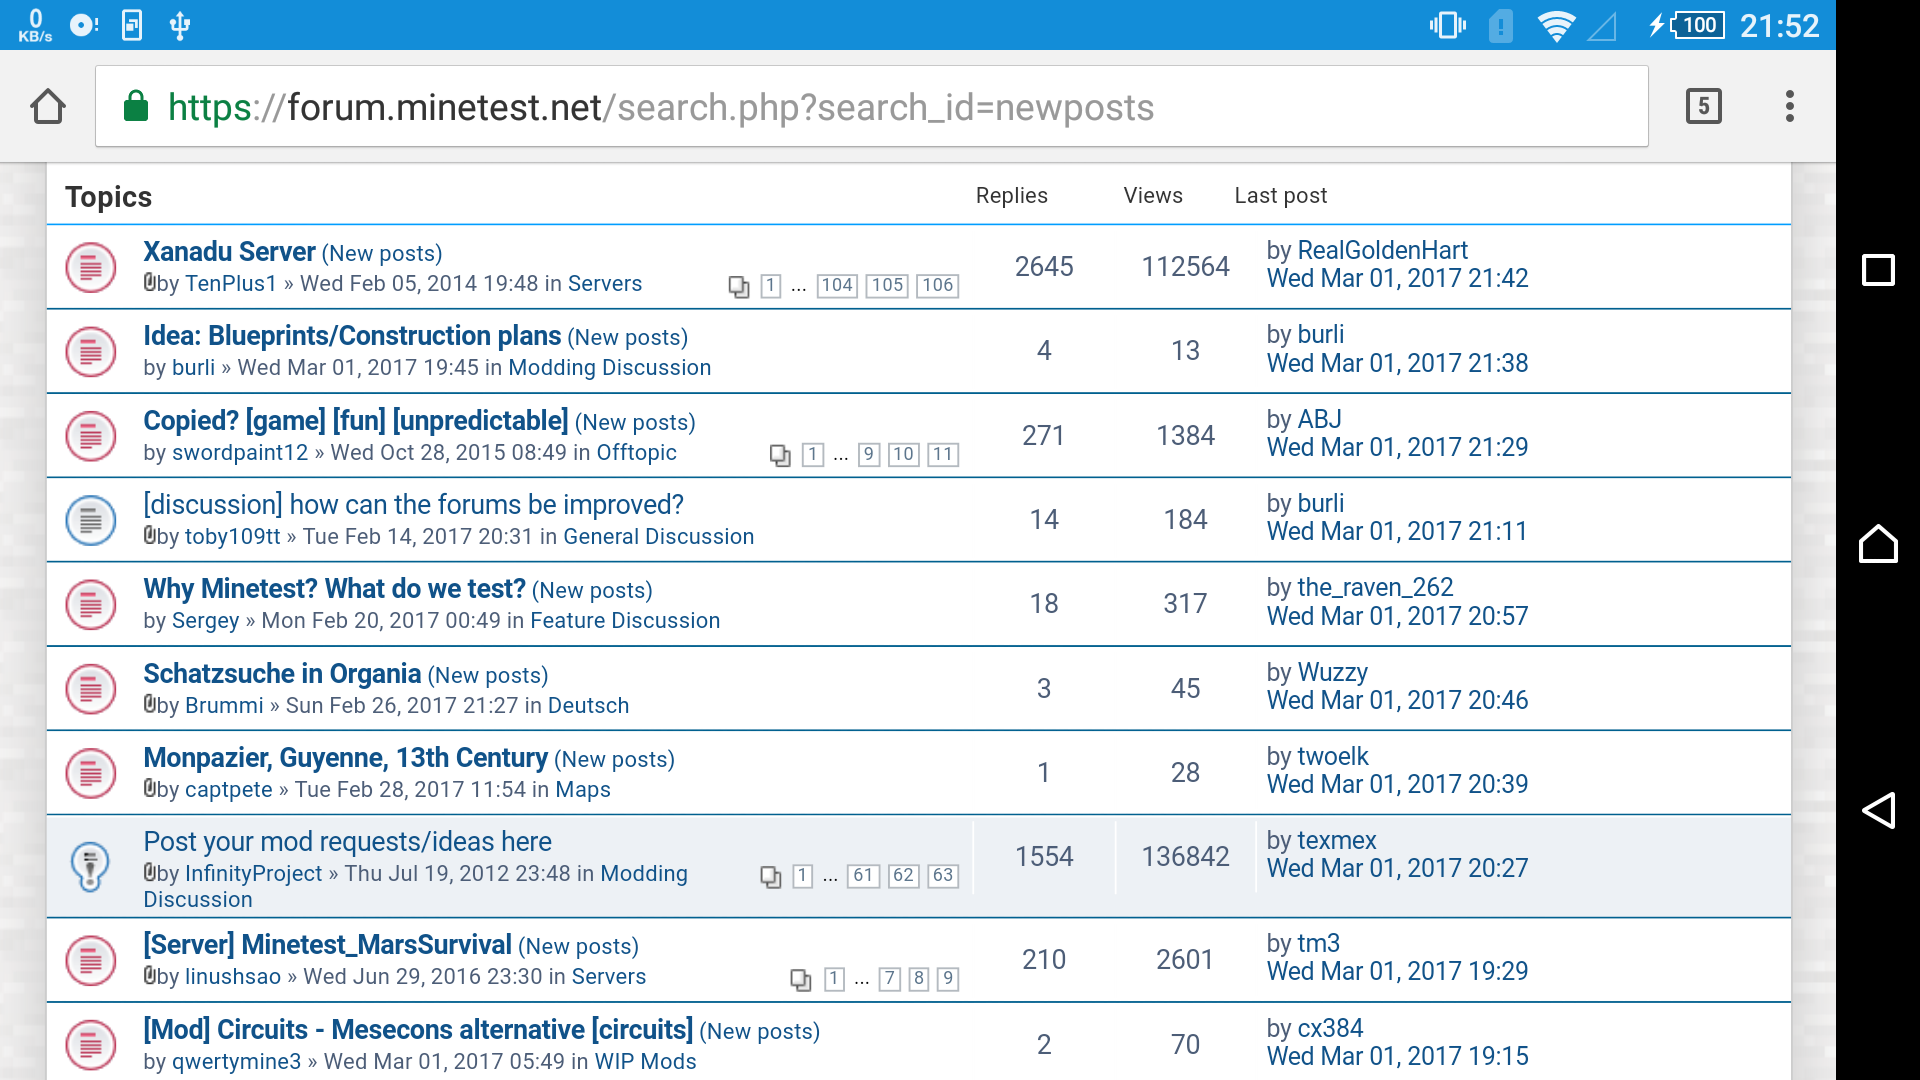Click the read topic icon on forums discussion thread
Viewport: 1920px width, 1080px height.
coord(91,520)
